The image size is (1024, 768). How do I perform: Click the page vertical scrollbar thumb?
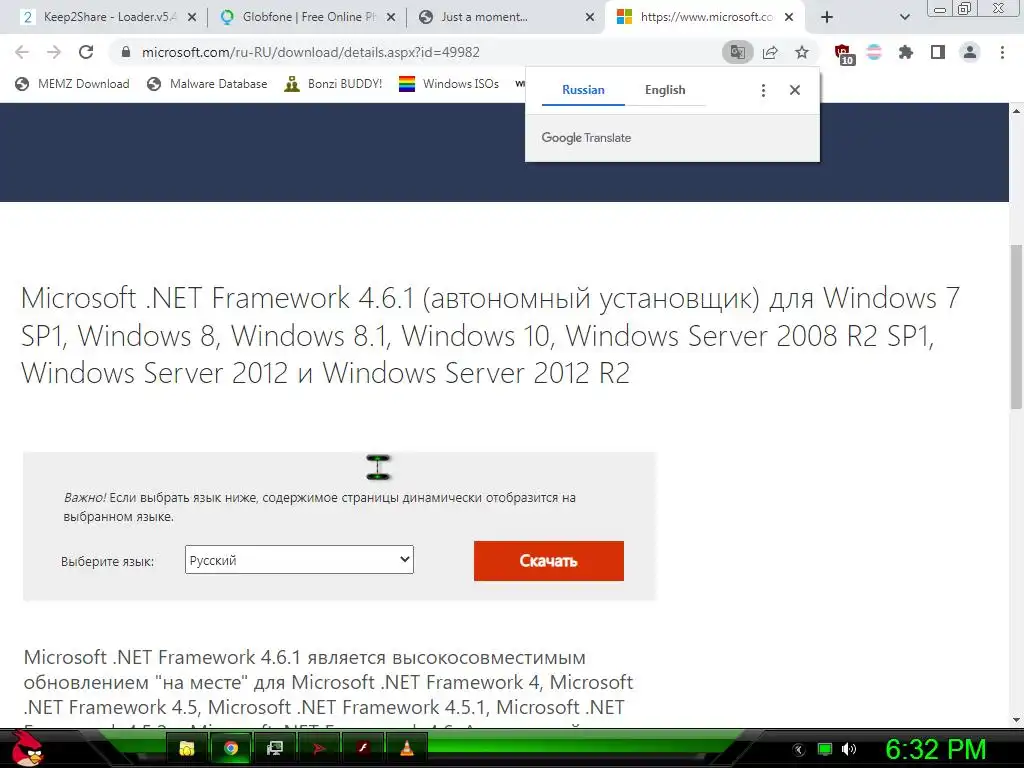pyautogui.click(x=1016, y=327)
